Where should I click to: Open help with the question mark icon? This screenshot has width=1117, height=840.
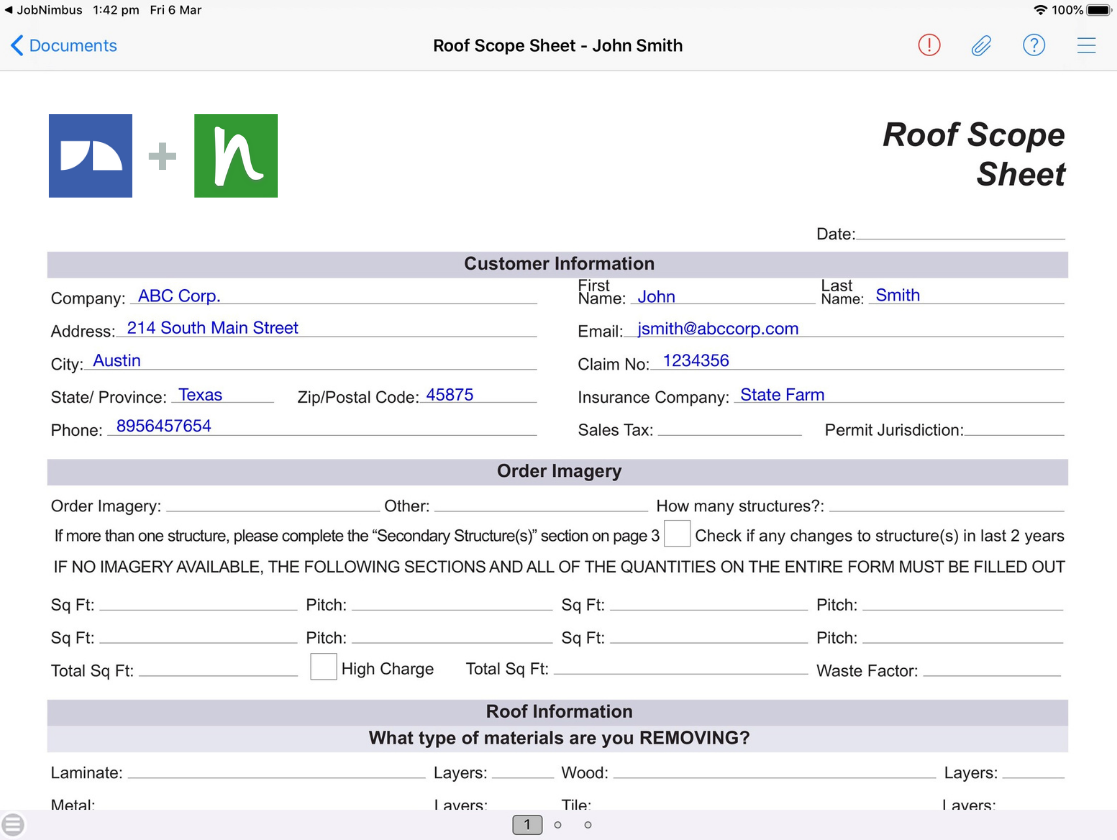pyautogui.click(x=1034, y=46)
